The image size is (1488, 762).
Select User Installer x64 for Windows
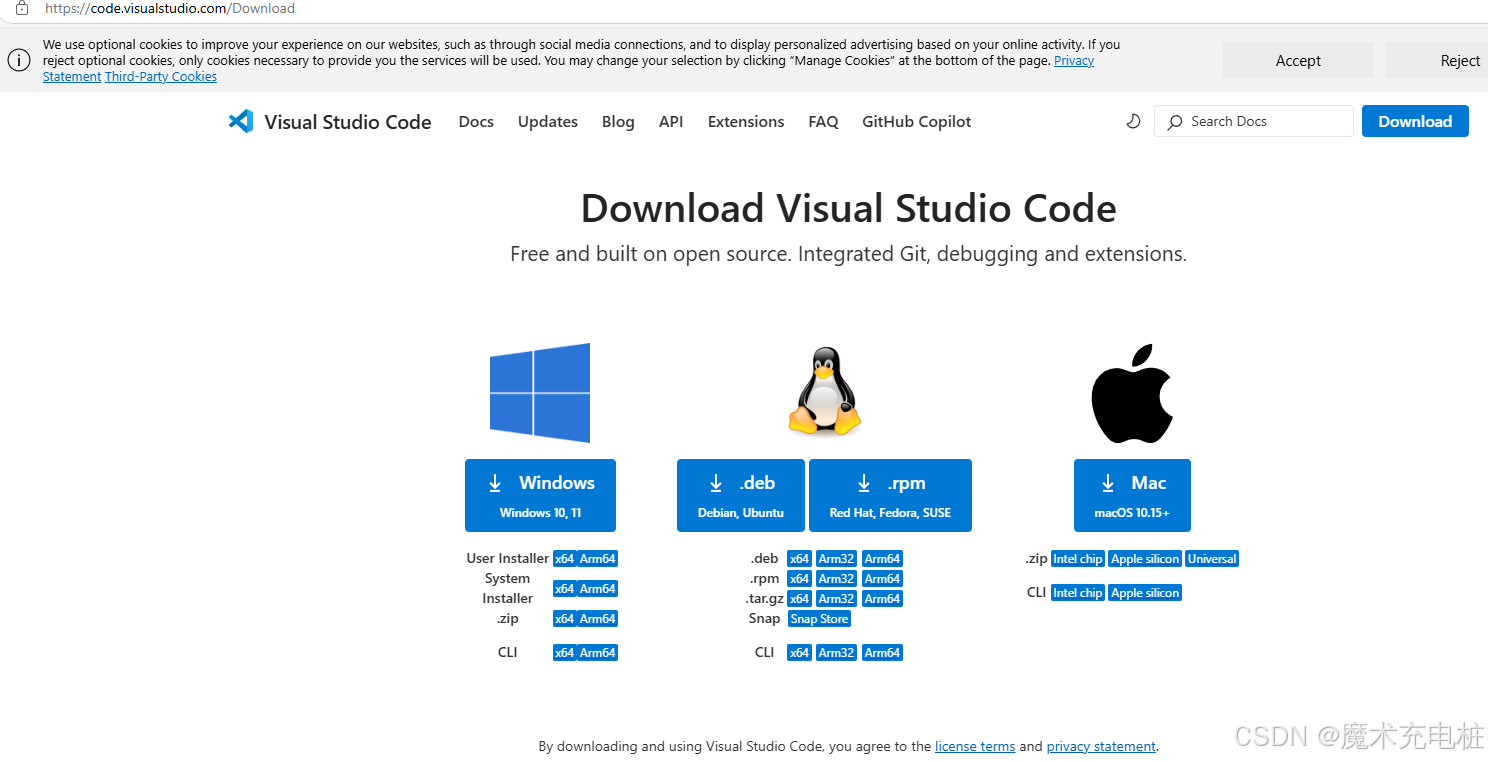[x=564, y=559]
